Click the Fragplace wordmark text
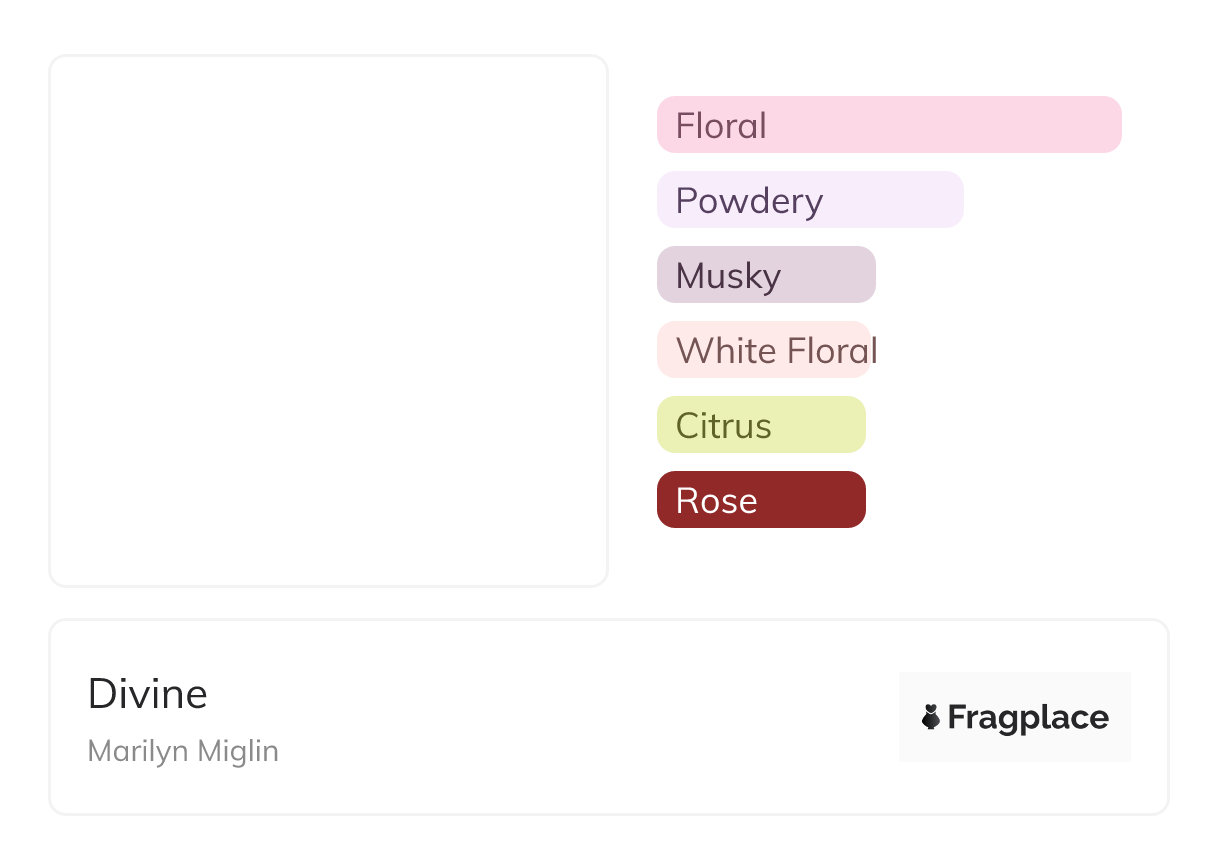1218x864 pixels. tap(1028, 717)
